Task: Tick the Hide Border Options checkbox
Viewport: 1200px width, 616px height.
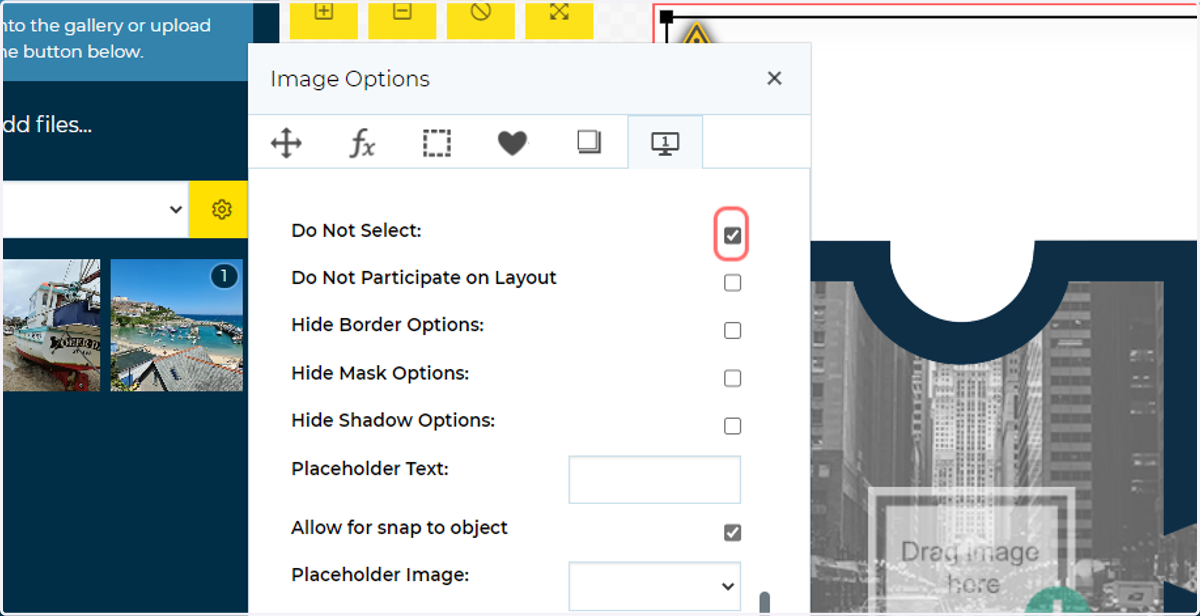Action: coord(733,331)
